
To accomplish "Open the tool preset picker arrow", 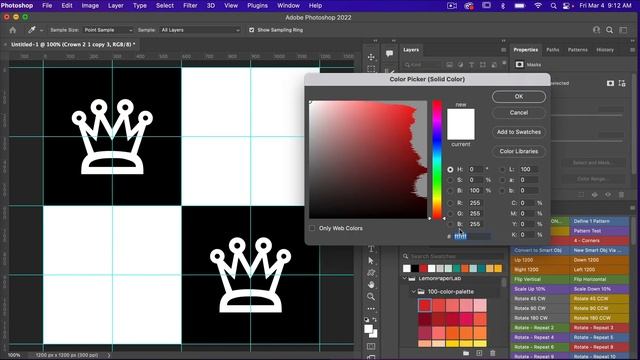I will point(41,30).
